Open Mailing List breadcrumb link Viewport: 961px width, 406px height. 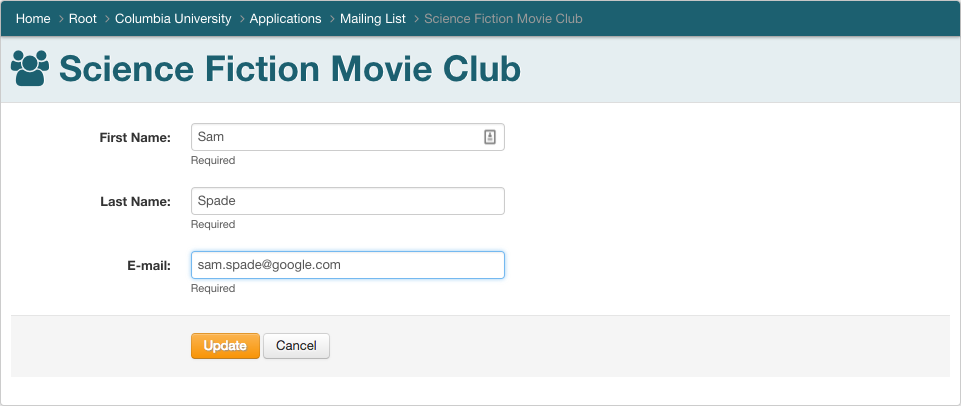pyautogui.click(x=373, y=18)
